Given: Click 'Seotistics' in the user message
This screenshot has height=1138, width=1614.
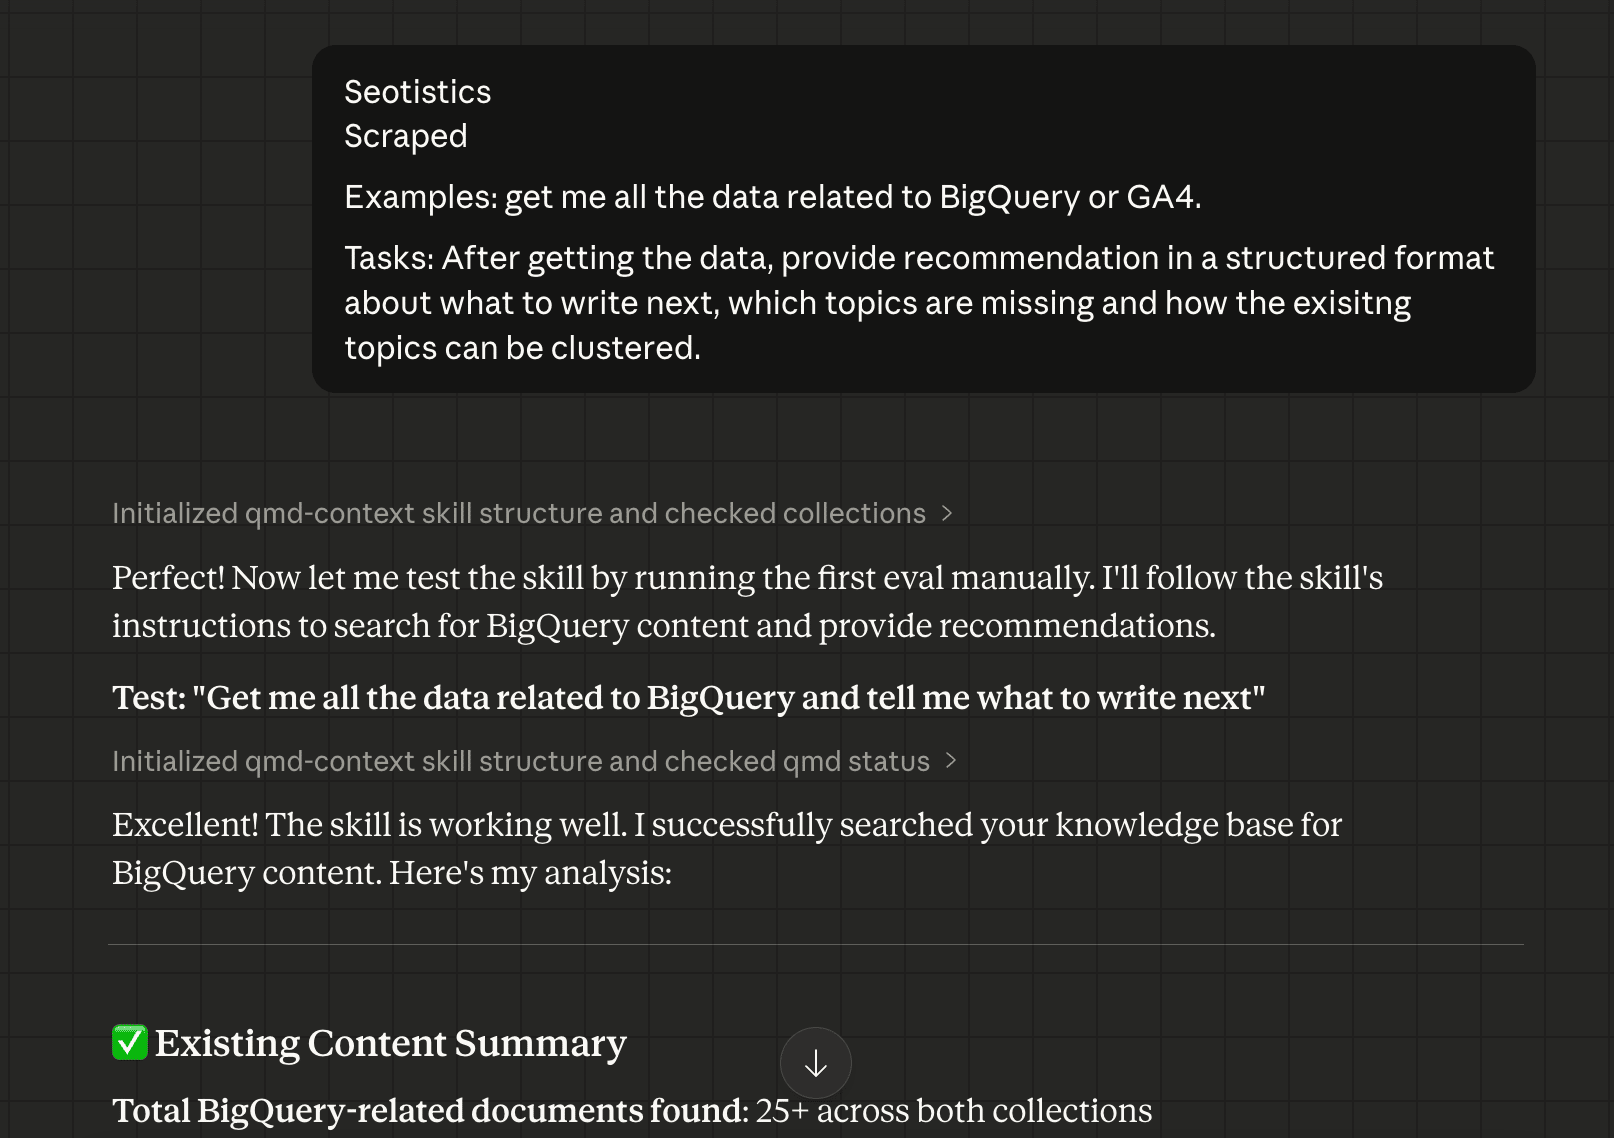Looking at the screenshot, I should tap(417, 92).
